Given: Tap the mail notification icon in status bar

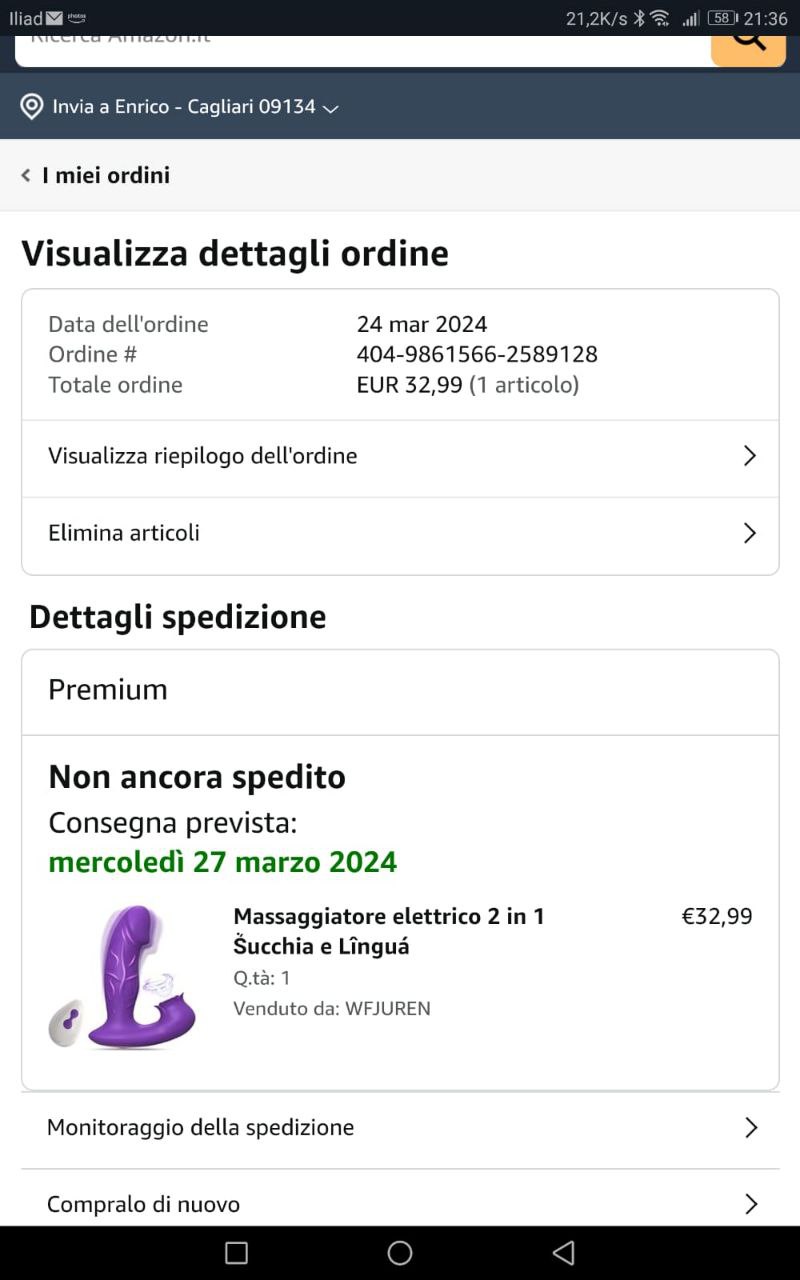Looking at the screenshot, I should click(54, 18).
